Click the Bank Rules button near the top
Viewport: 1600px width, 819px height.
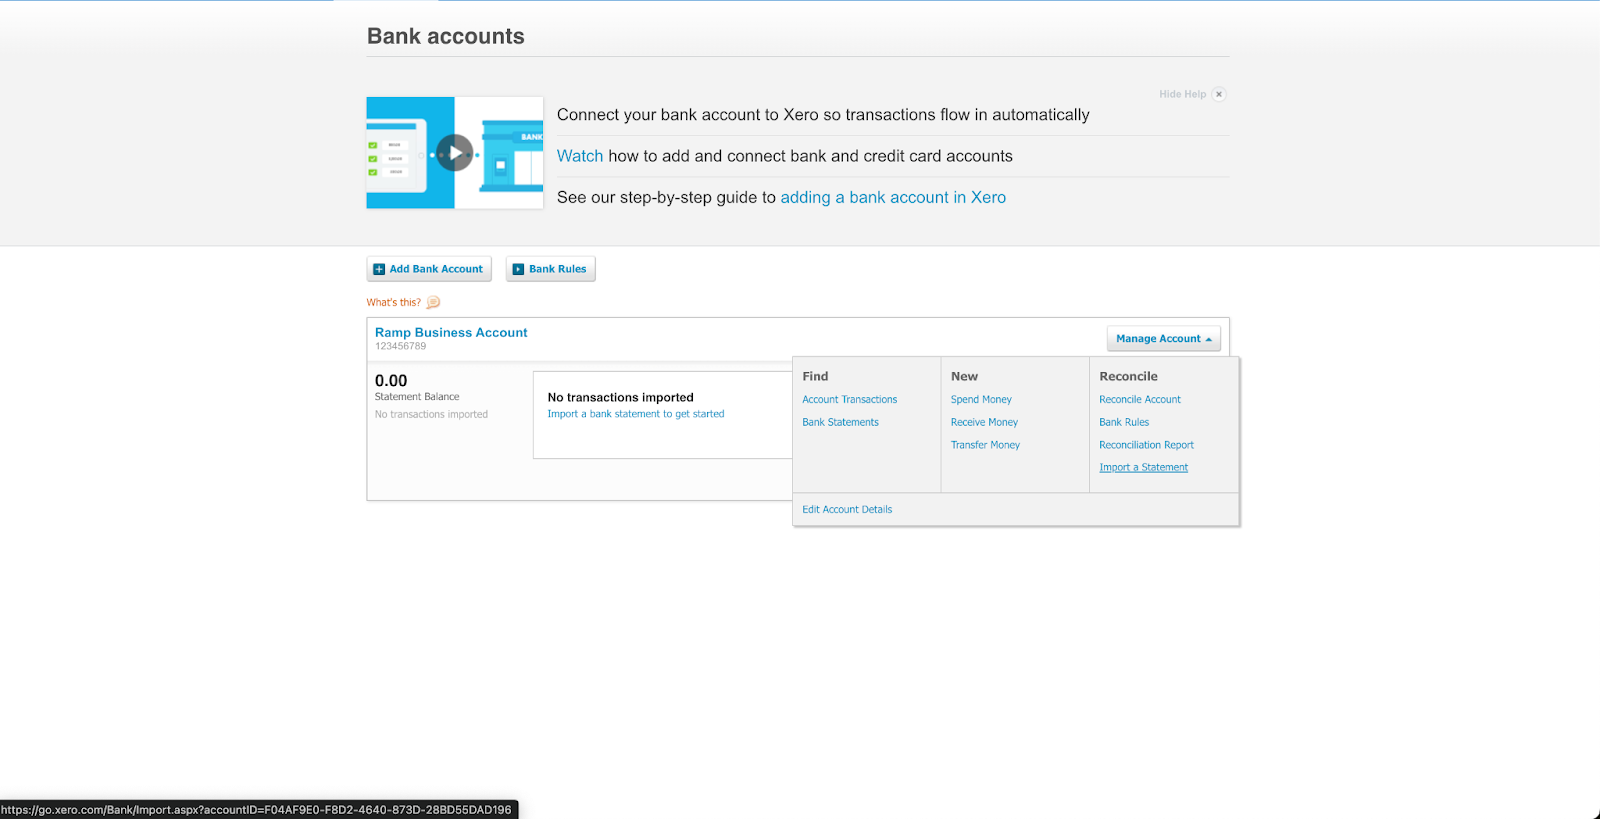coord(550,269)
